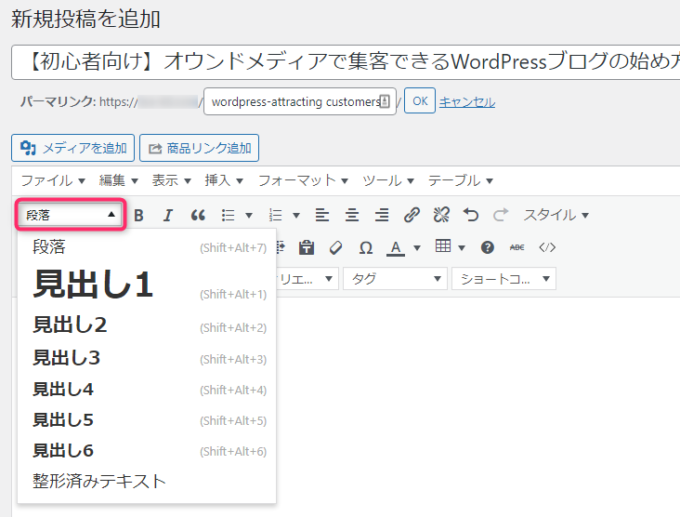
Task: Align text right
Action: point(382,215)
